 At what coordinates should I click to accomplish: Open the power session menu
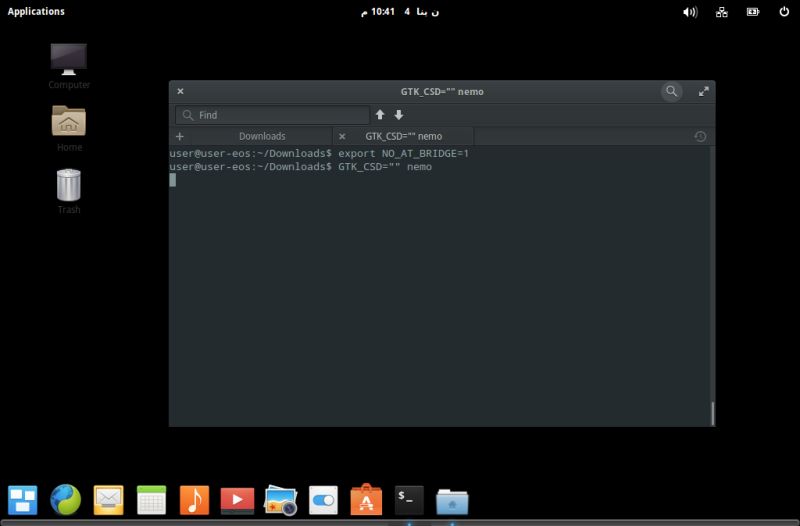(784, 11)
